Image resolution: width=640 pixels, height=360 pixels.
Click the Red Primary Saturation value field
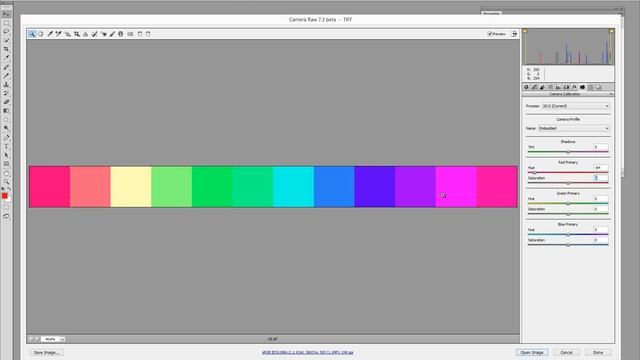pyautogui.click(x=601, y=178)
